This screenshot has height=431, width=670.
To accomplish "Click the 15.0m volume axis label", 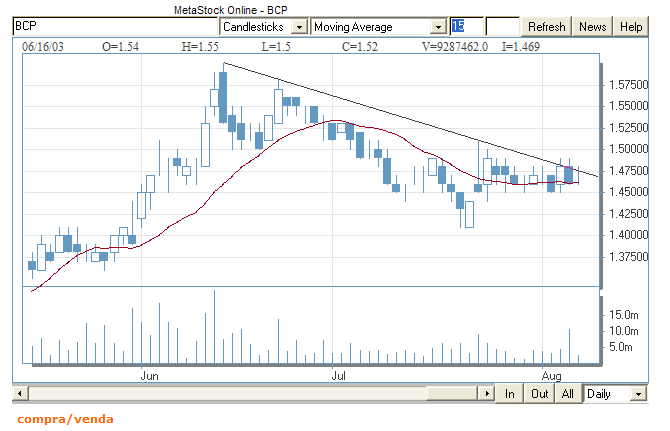I will click(623, 315).
